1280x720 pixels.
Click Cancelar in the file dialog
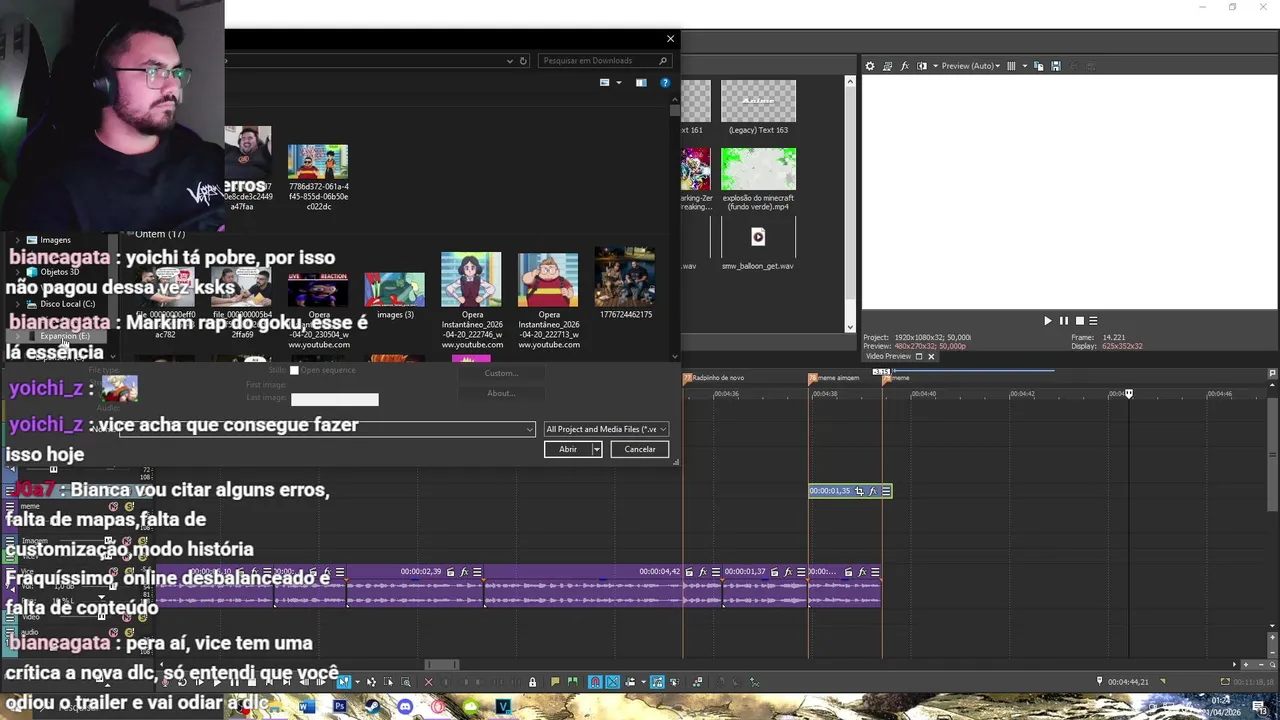[x=640, y=450]
